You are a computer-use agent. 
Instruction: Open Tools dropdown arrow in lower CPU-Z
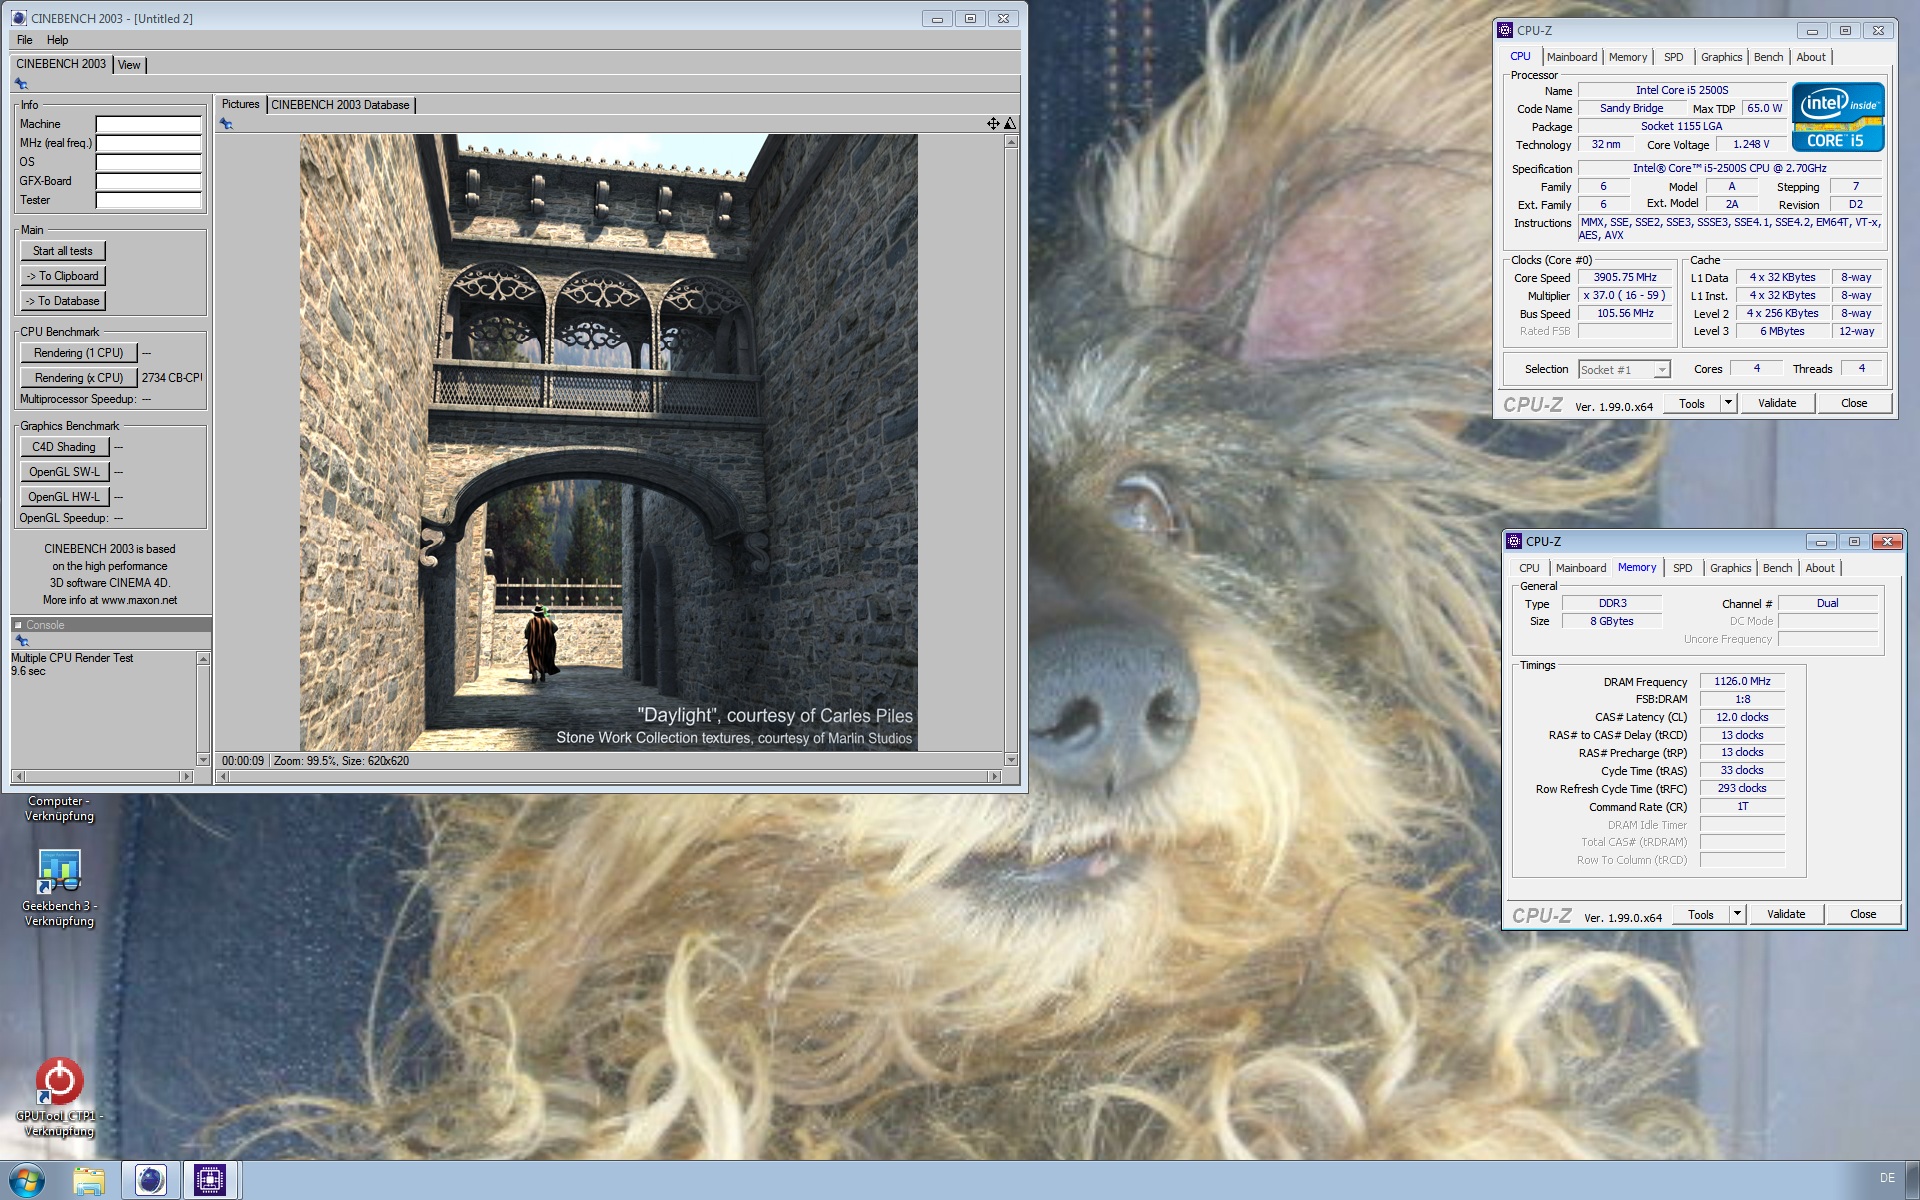1737,914
